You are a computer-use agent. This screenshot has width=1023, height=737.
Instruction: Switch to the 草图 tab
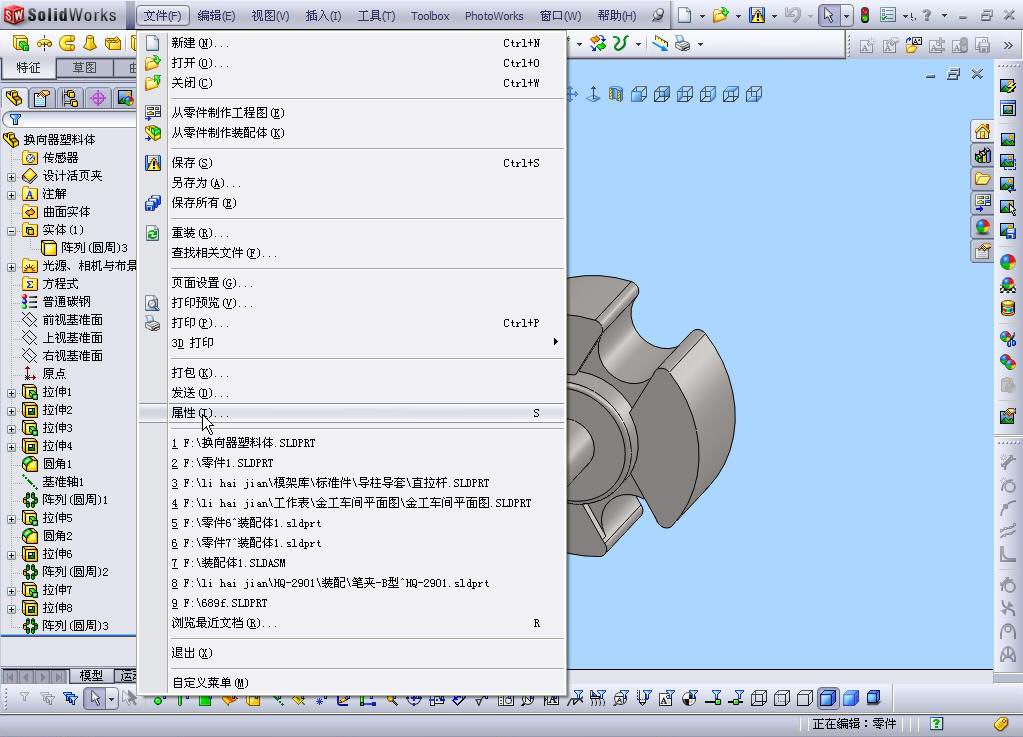(84, 67)
